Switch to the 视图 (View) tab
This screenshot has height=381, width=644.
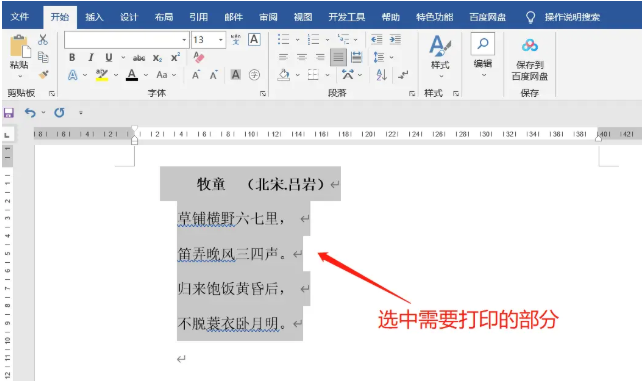pyautogui.click(x=303, y=17)
